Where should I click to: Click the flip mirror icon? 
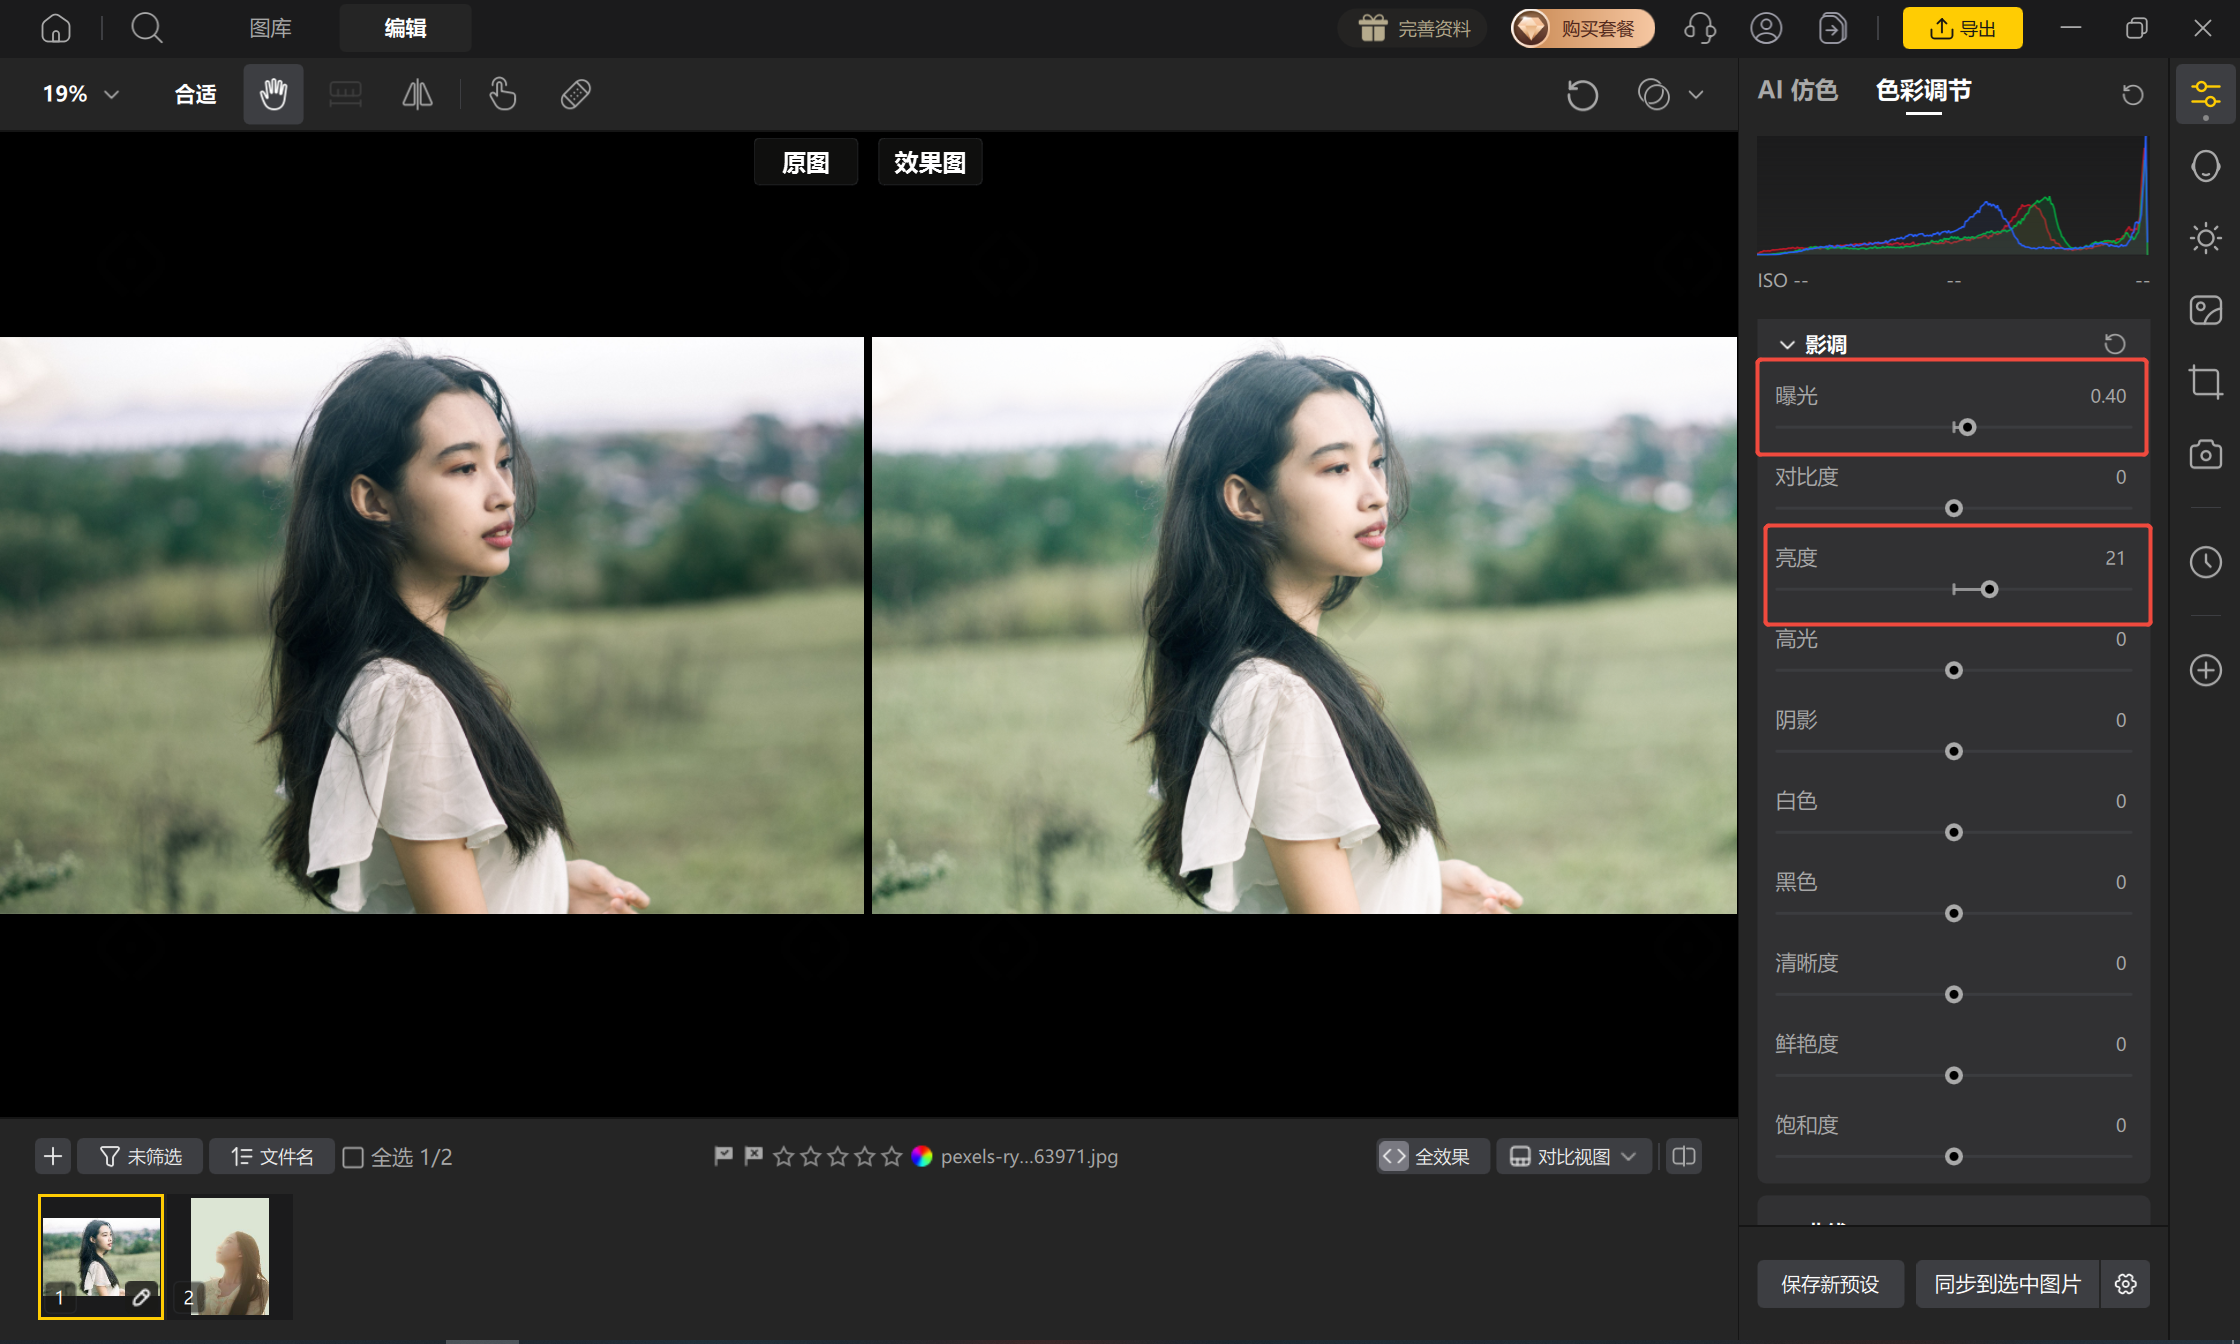pos(417,94)
